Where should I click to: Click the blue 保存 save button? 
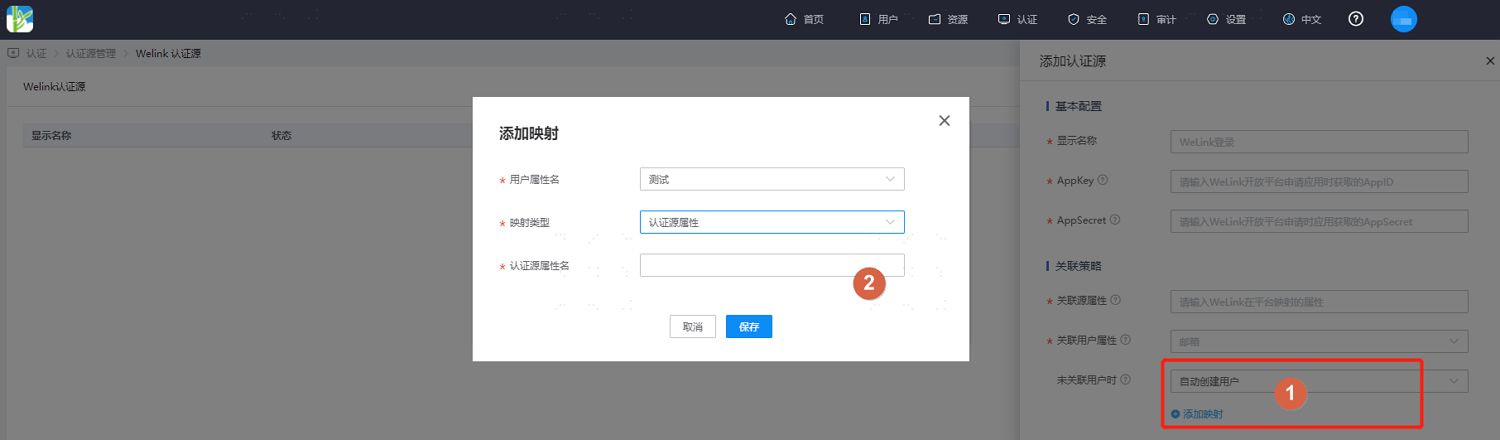749,327
